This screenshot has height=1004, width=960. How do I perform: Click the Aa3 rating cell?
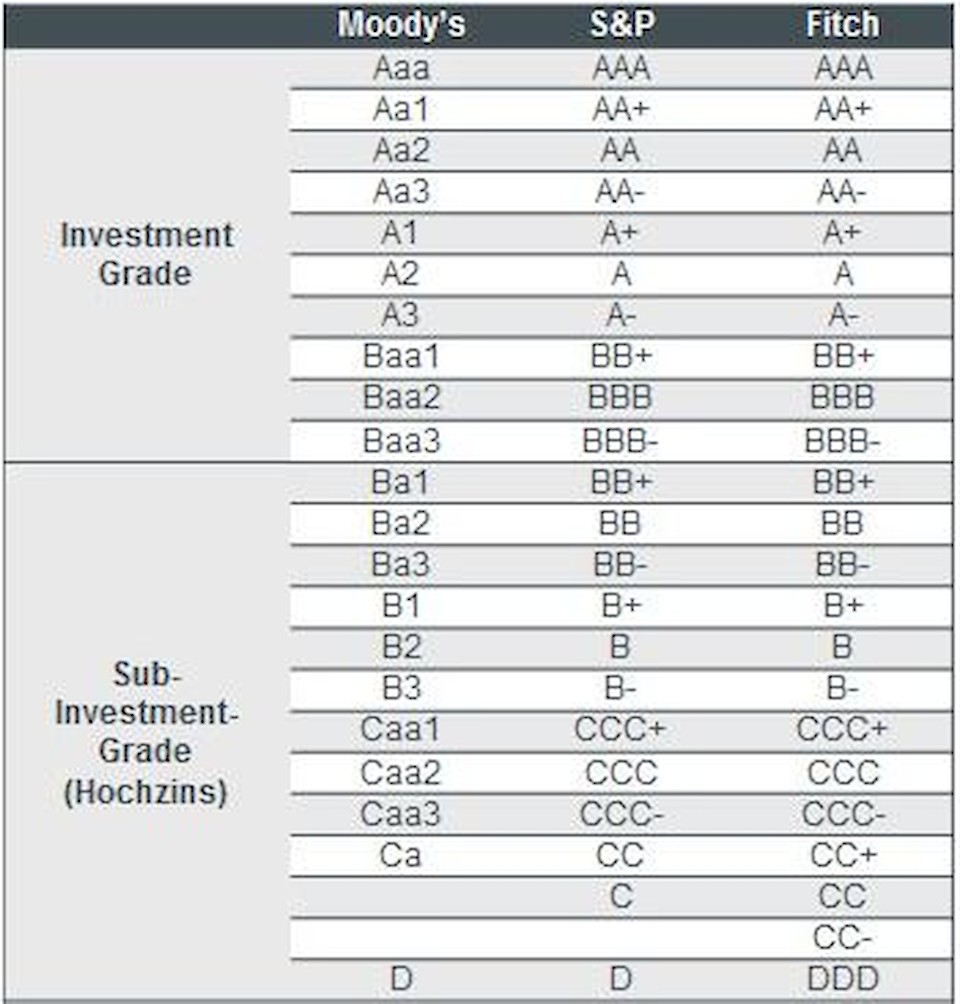(401, 192)
